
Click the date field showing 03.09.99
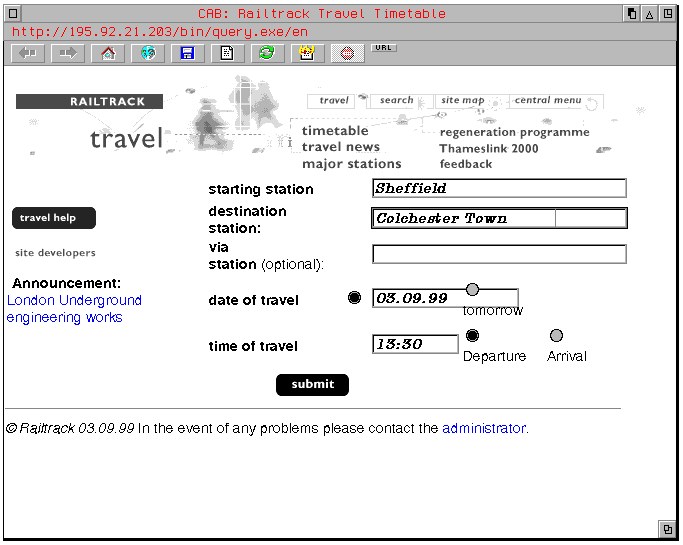(445, 298)
